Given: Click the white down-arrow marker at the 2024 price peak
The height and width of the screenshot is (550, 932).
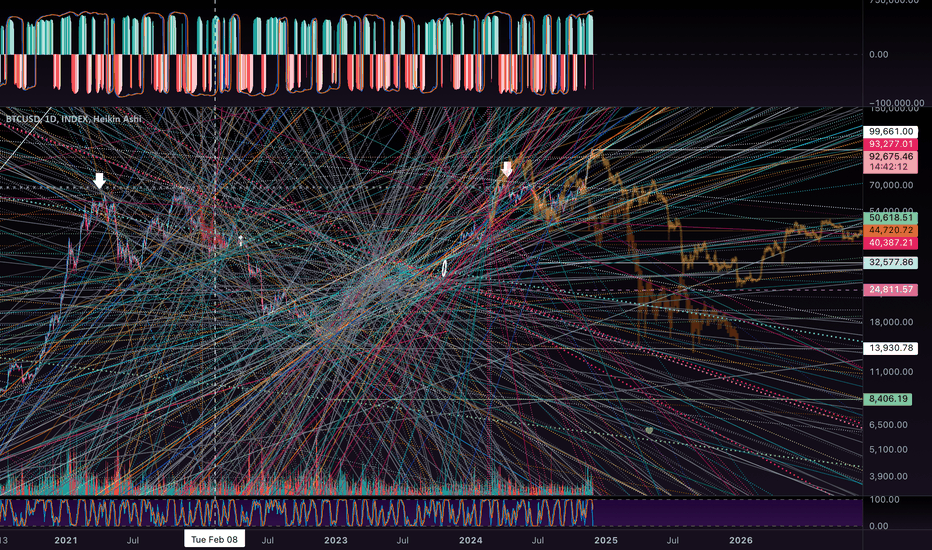Looking at the screenshot, I should [x=506, y=168].
